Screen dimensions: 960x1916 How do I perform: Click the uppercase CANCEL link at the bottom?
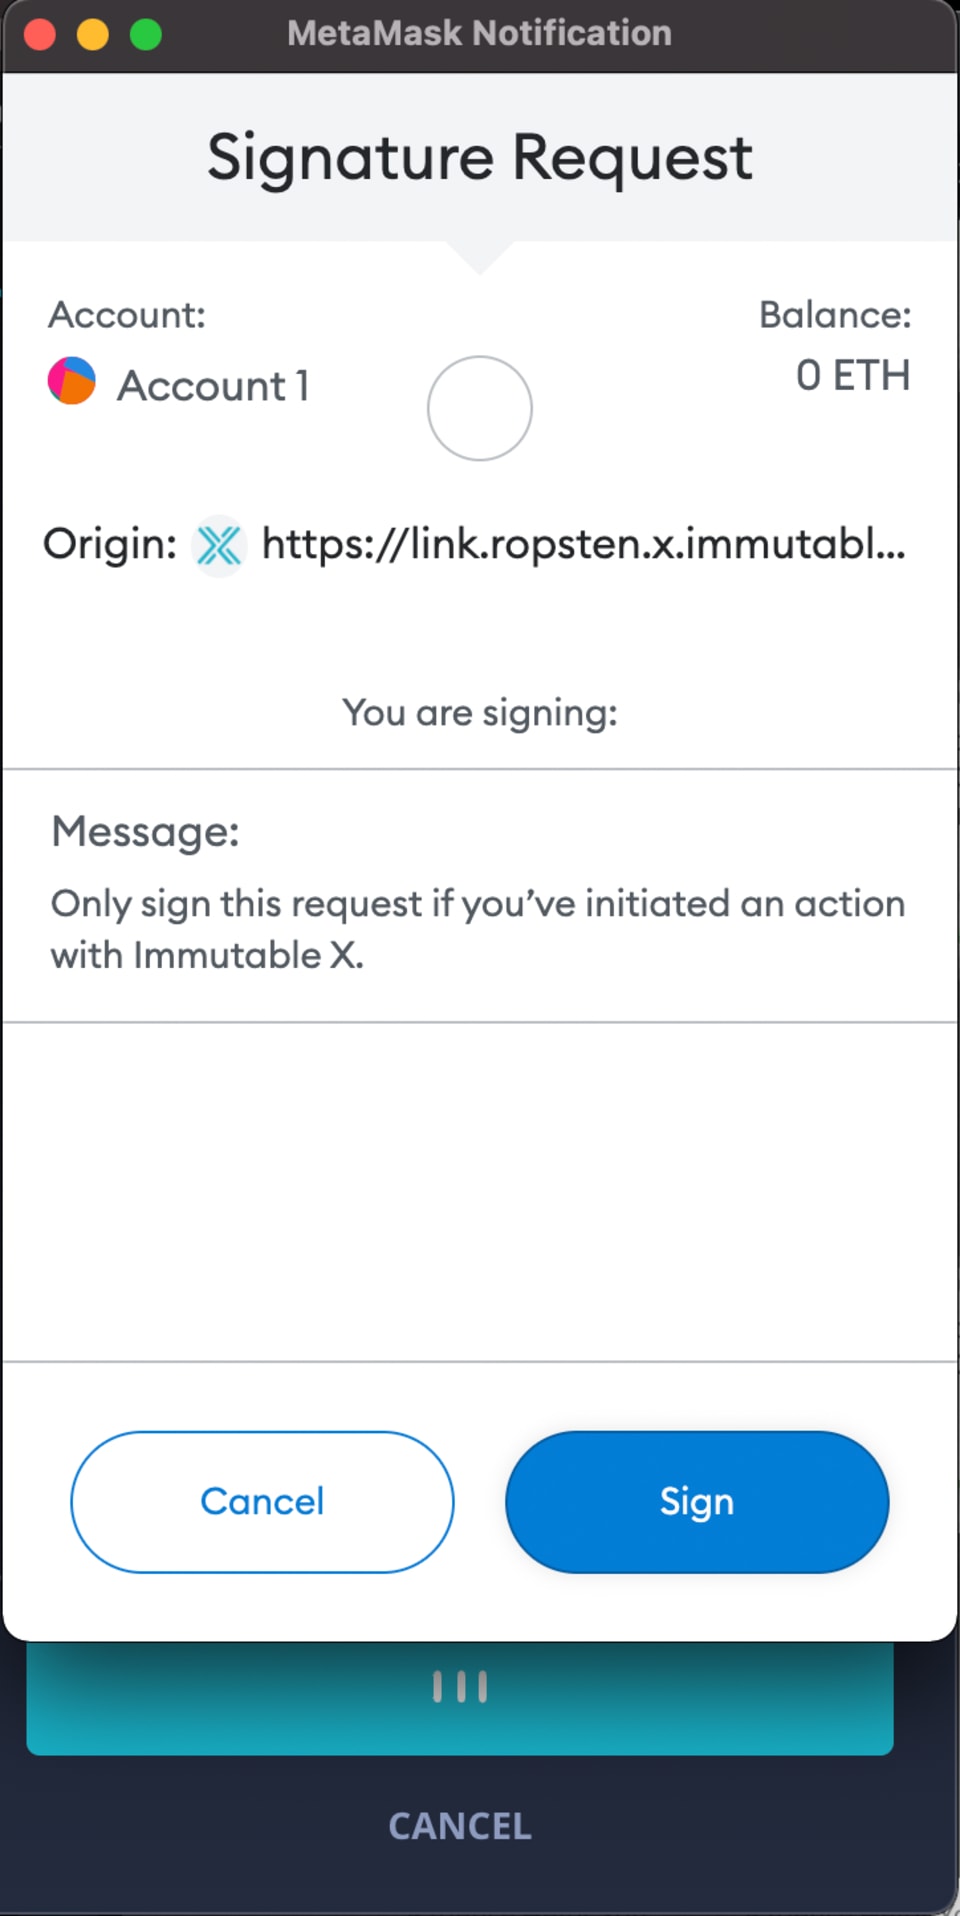[460, 1826]
